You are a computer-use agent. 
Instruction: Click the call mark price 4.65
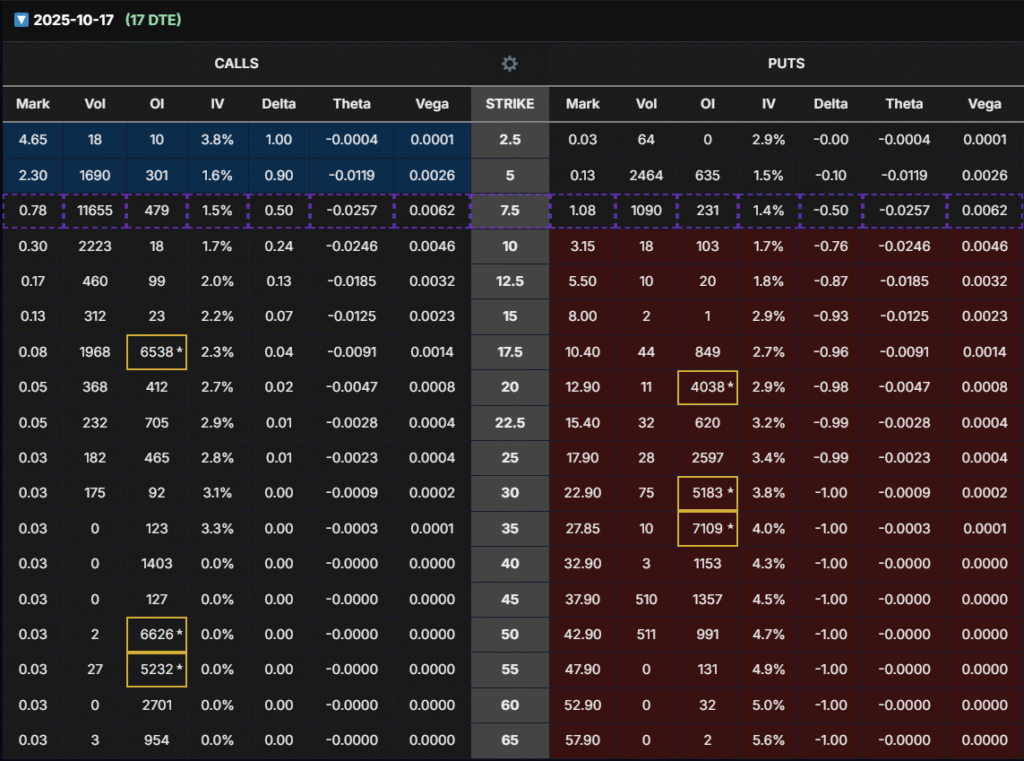33,140
